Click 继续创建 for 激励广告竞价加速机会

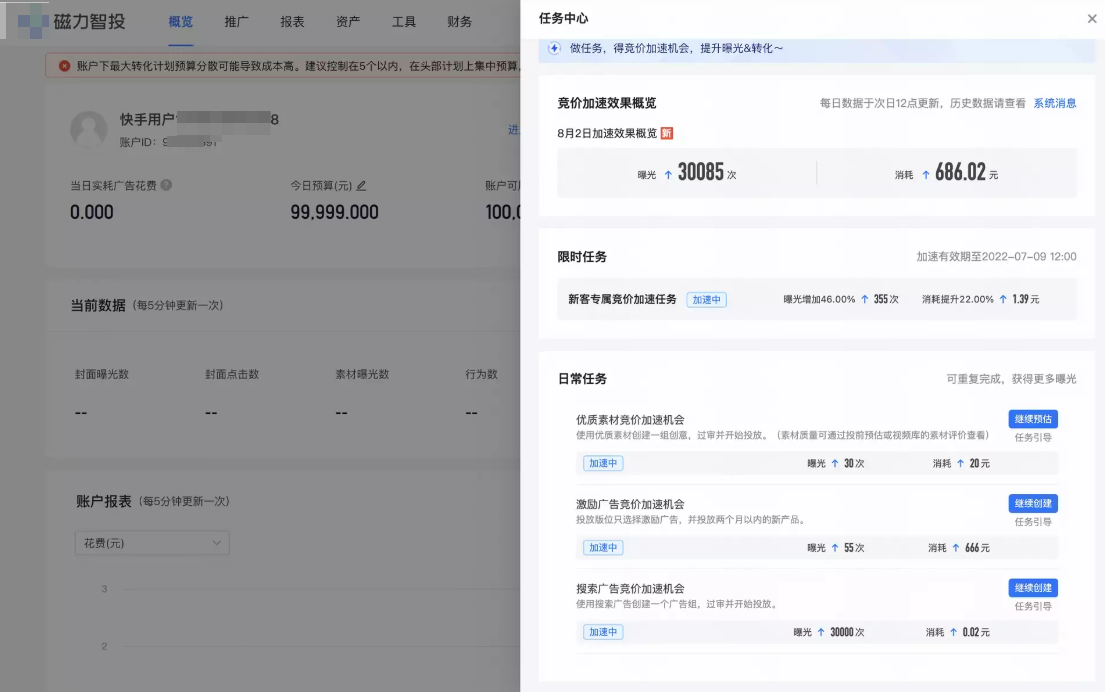1032,503
